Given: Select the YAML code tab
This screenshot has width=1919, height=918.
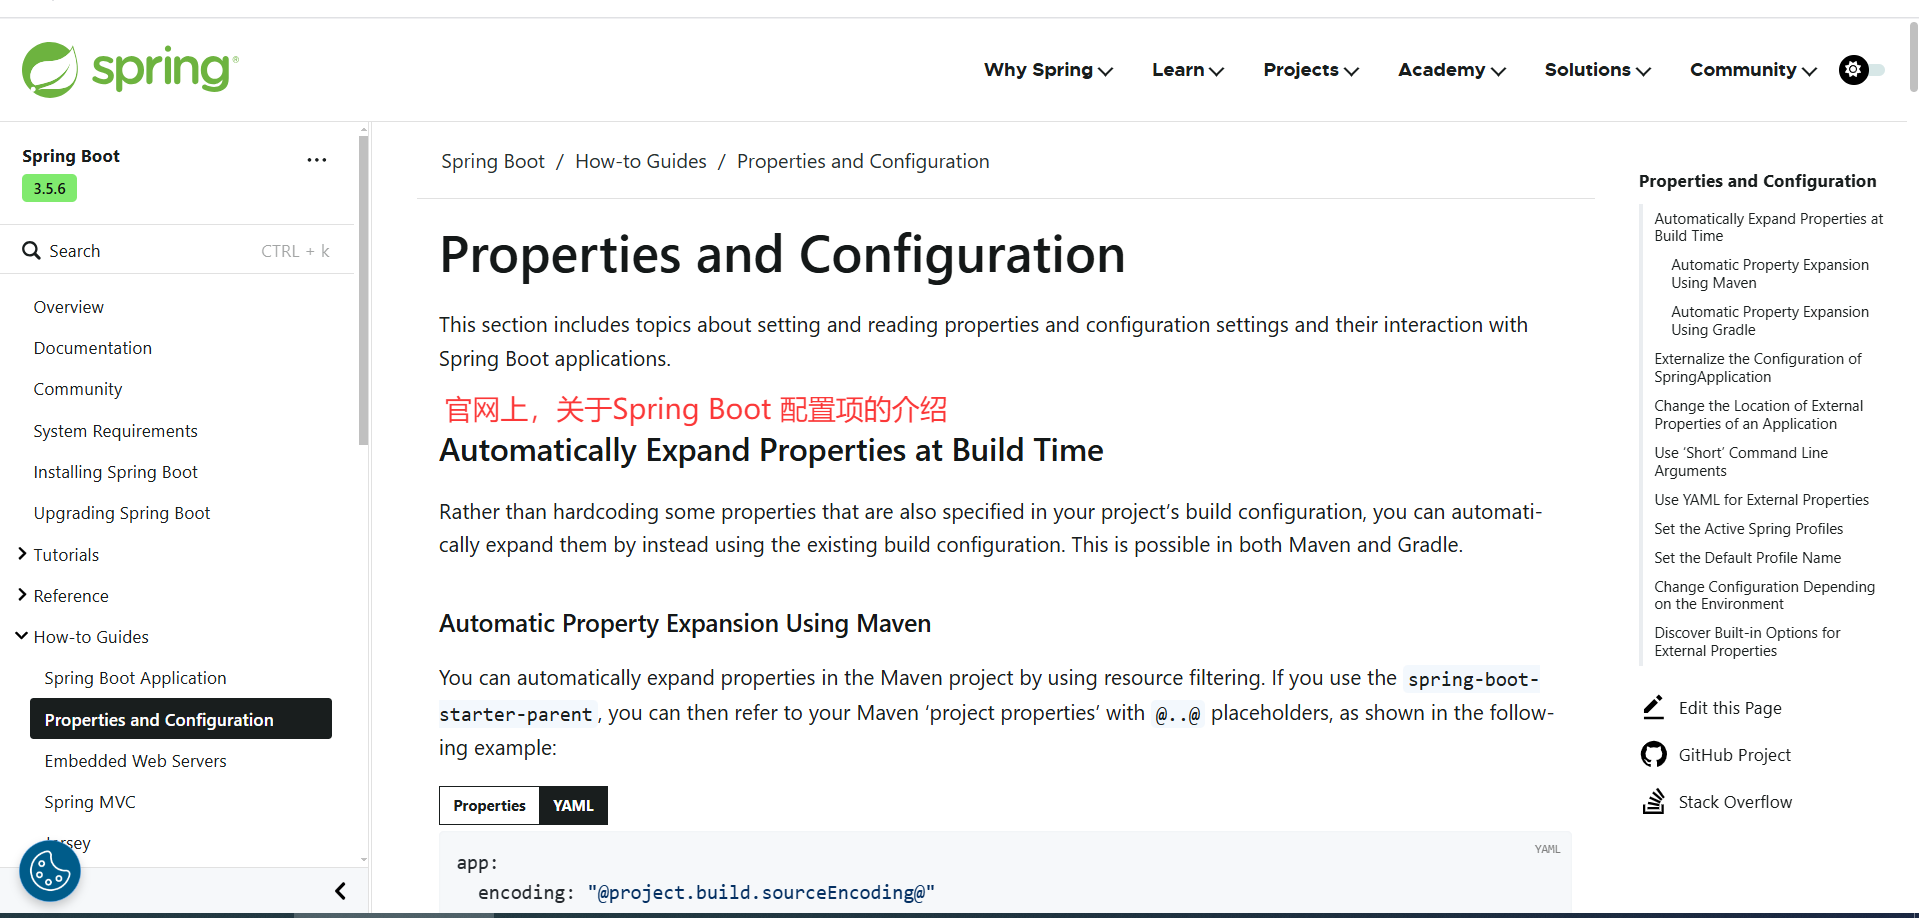Looking at the screenshot, I should point(573,805).
